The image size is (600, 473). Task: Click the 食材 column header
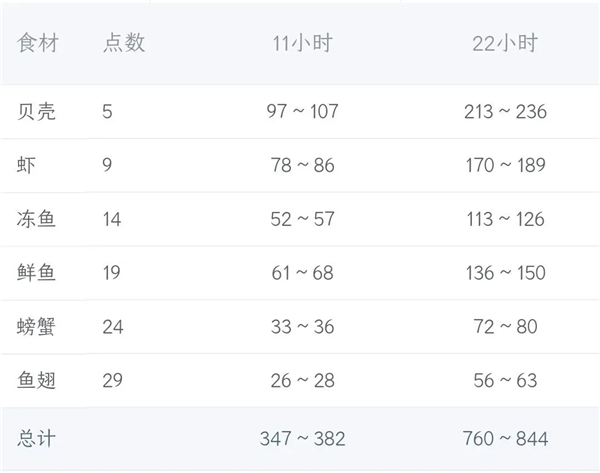pyautogui.click(x=37, y=43)
